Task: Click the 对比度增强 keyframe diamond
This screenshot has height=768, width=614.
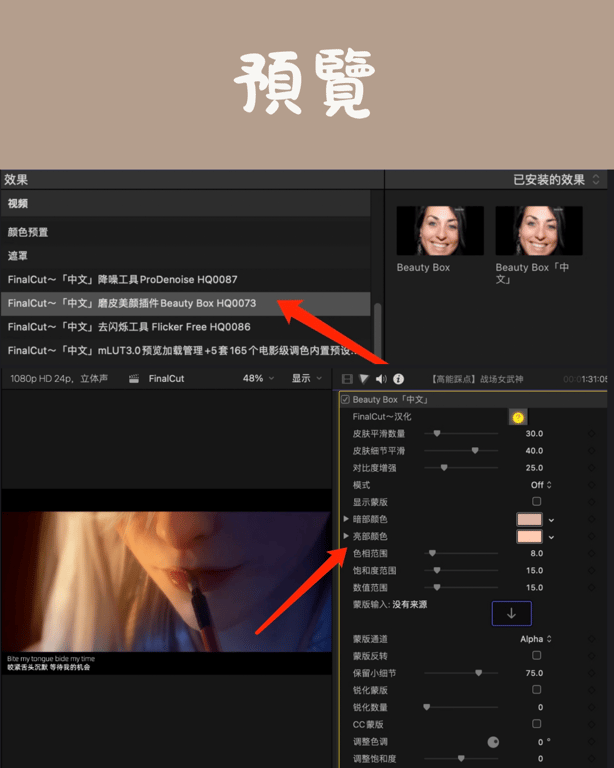Action: point(591,468)
